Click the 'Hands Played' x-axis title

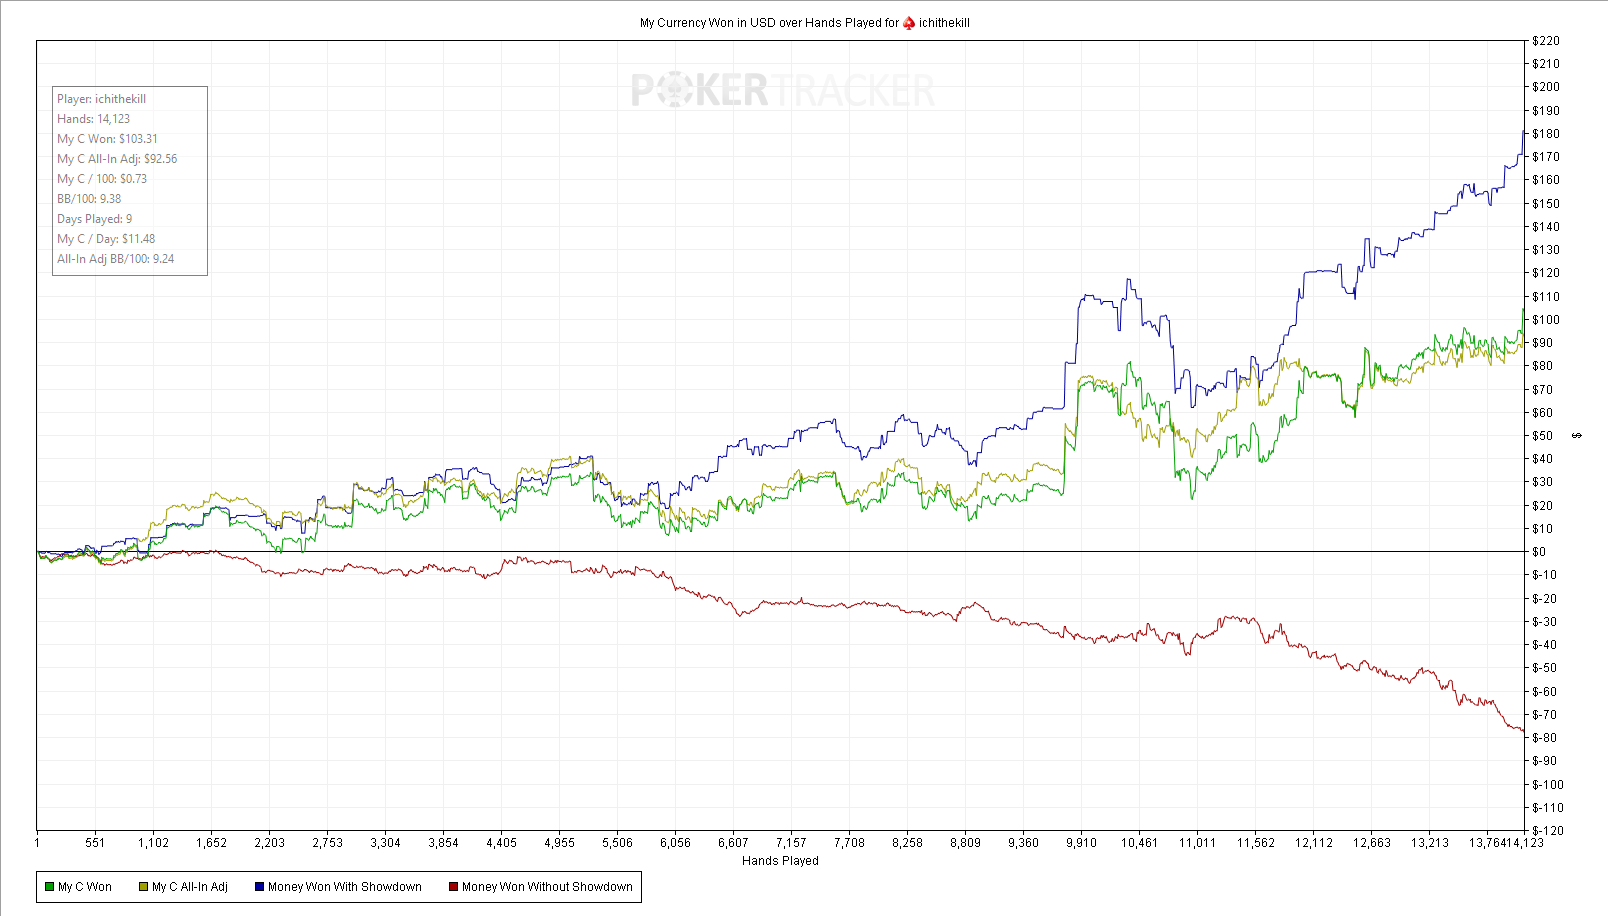(780, 861)
